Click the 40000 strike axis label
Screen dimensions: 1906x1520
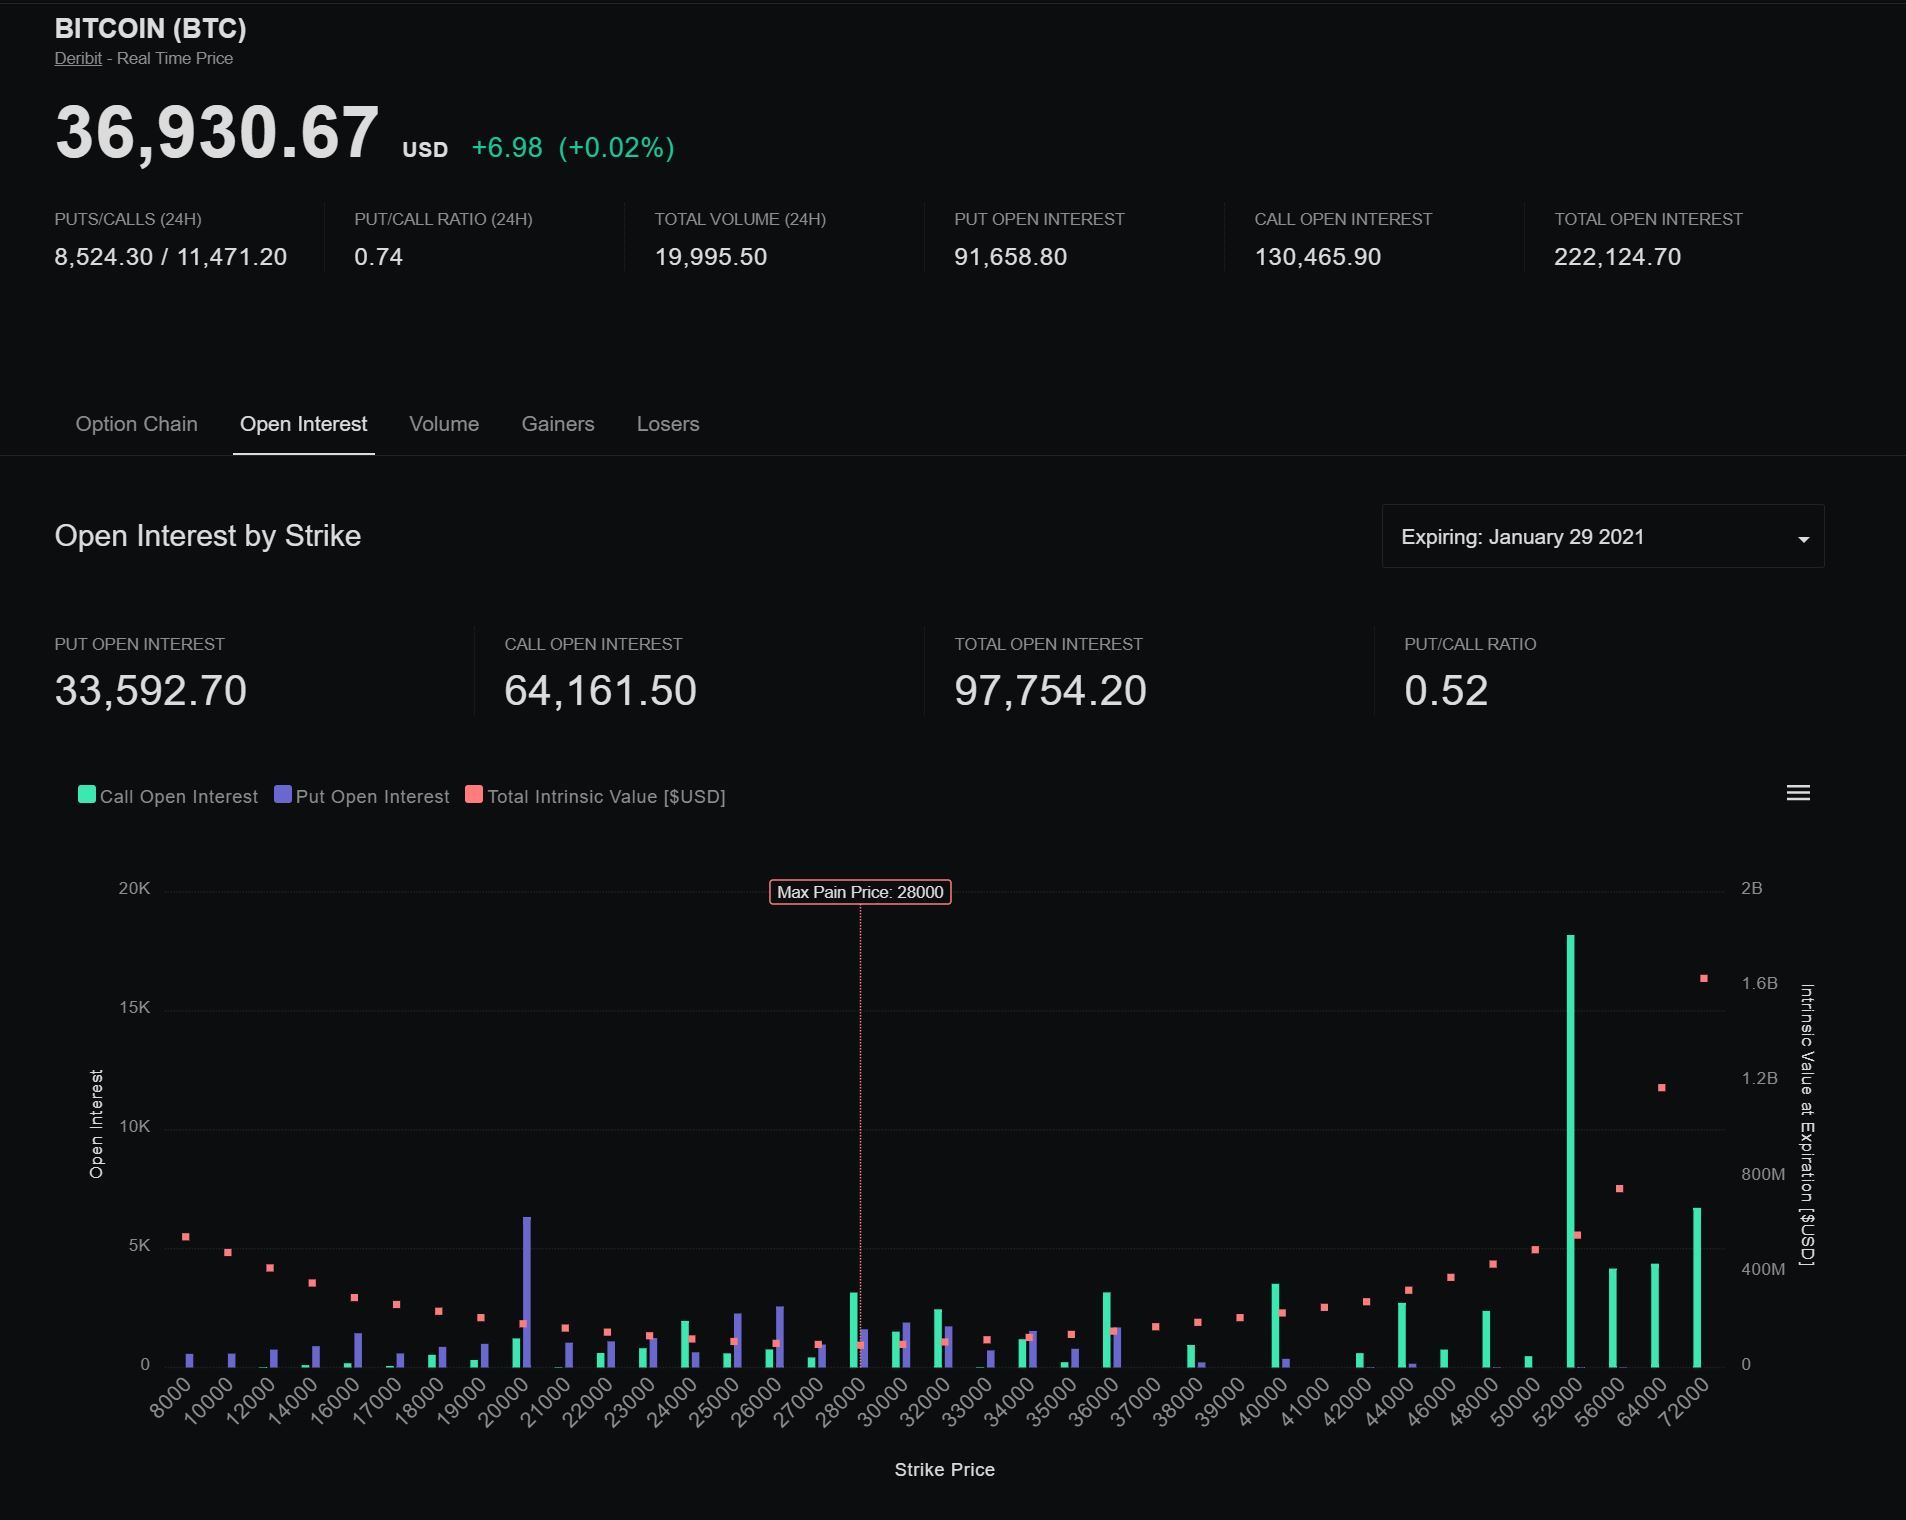(1262, 1402)
